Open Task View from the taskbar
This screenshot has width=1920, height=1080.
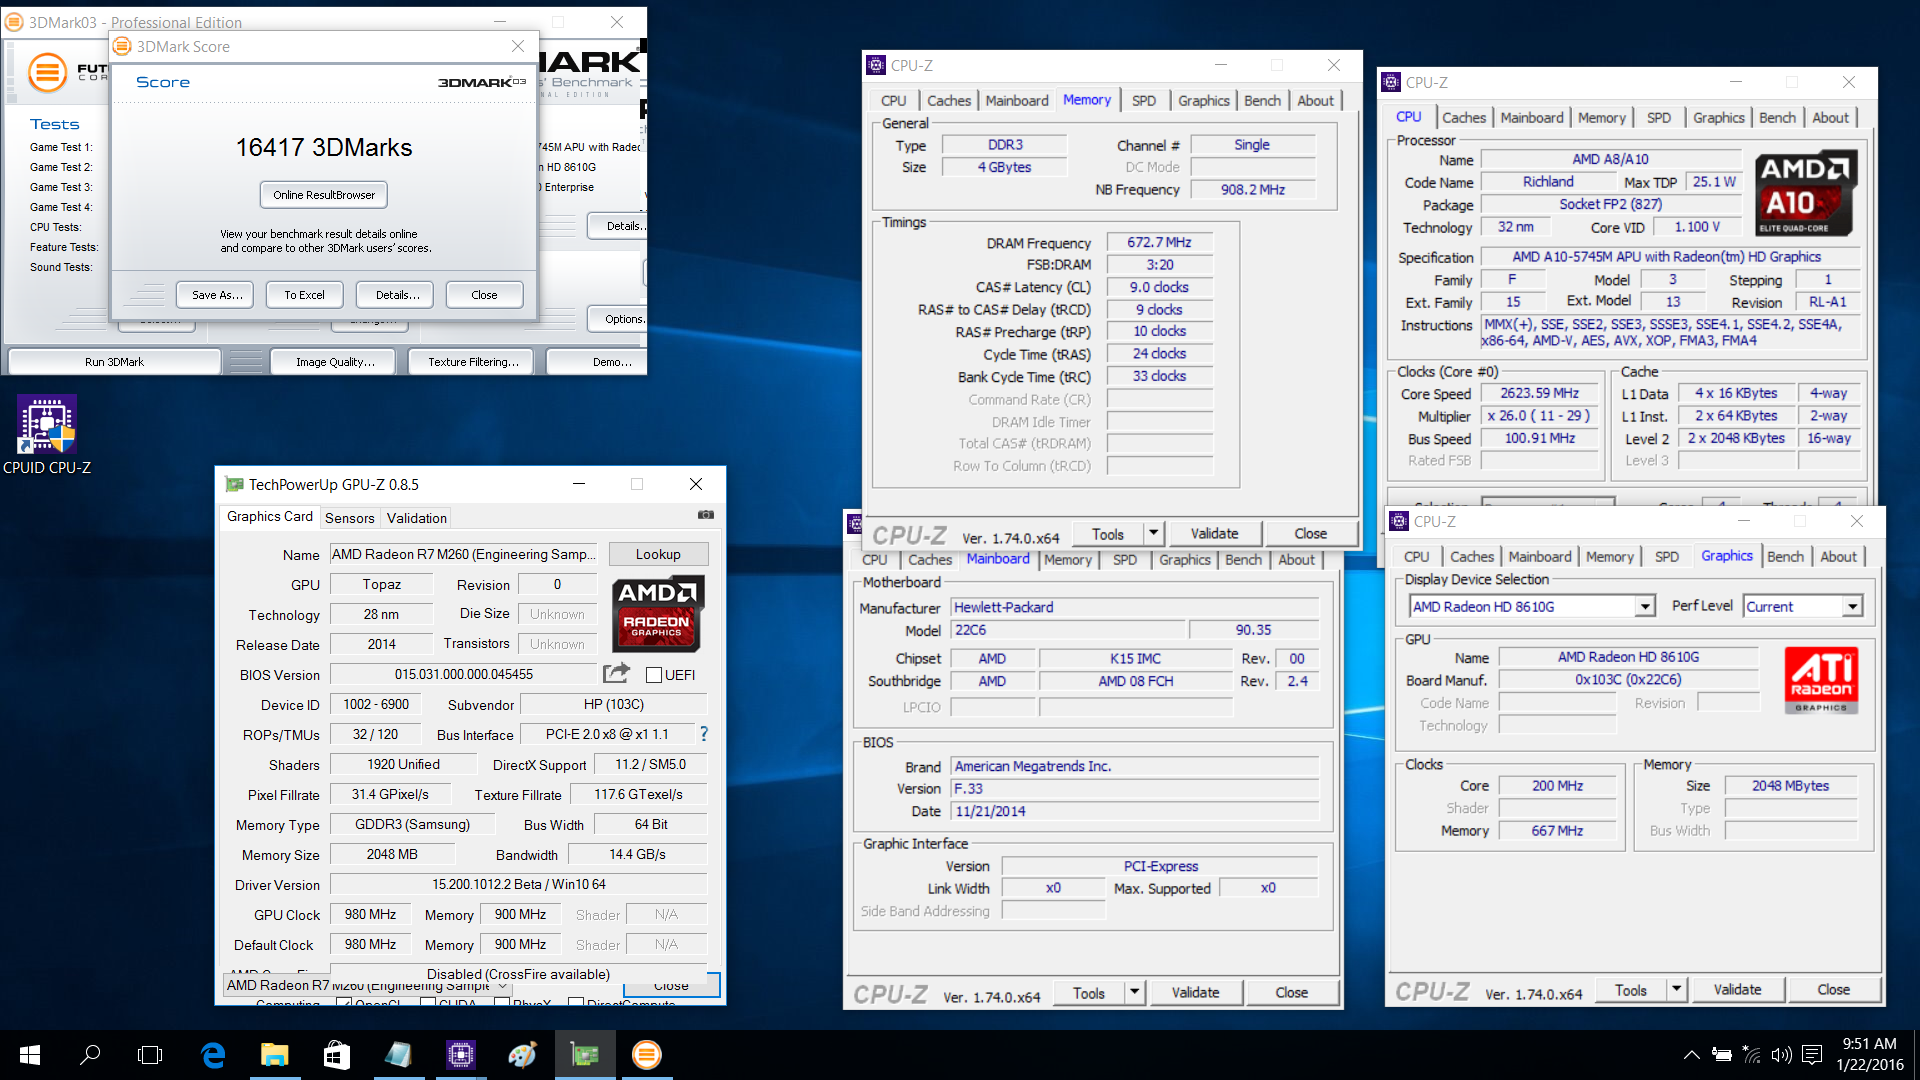click(x=150, y=1054)
